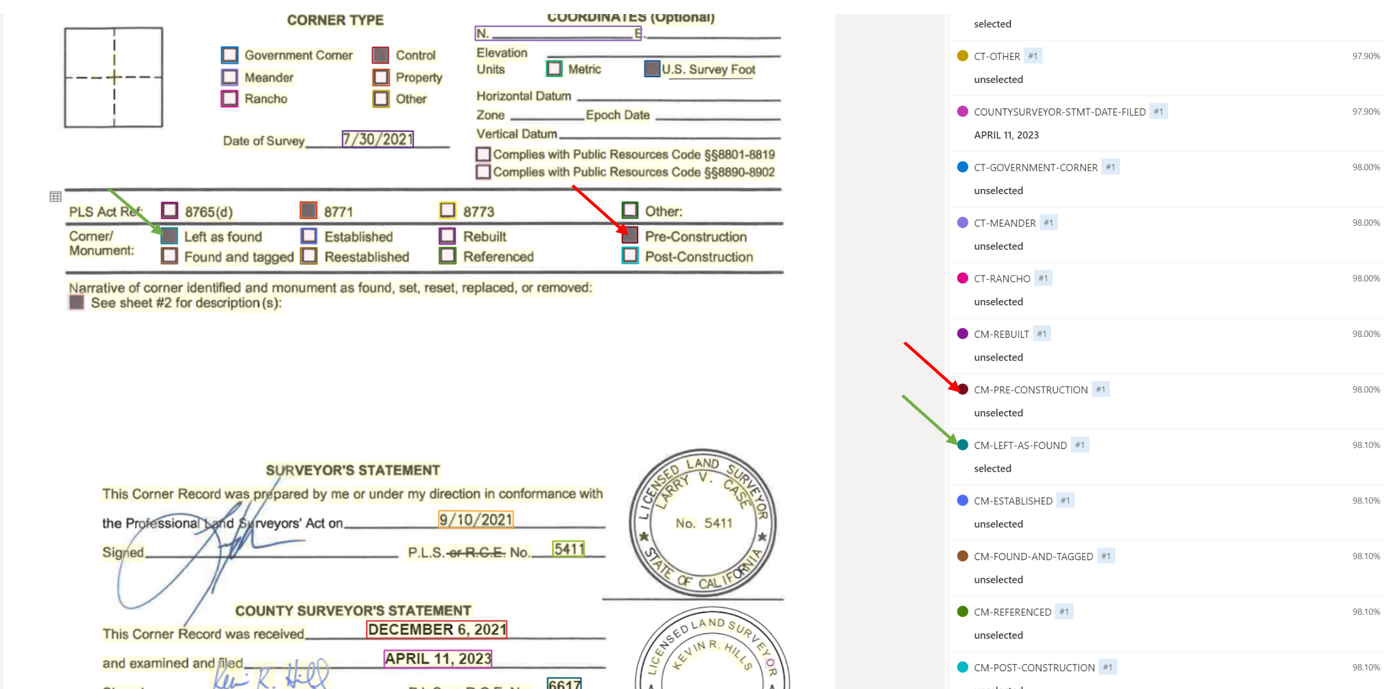Screen dimensions: 1392x689
Task: Click the blue dot for CM-ESTABLISHED
Action: [x=962, y=500]
